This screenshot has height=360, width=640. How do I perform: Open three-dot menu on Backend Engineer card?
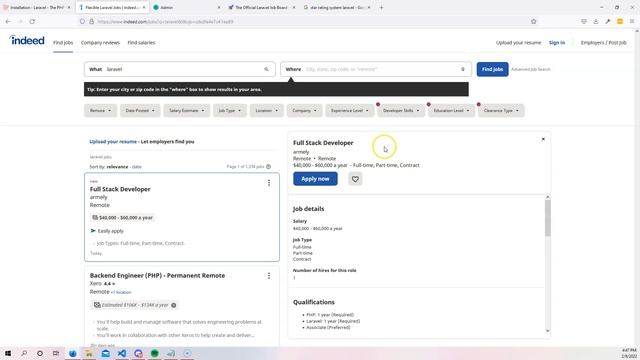(269, 276)
